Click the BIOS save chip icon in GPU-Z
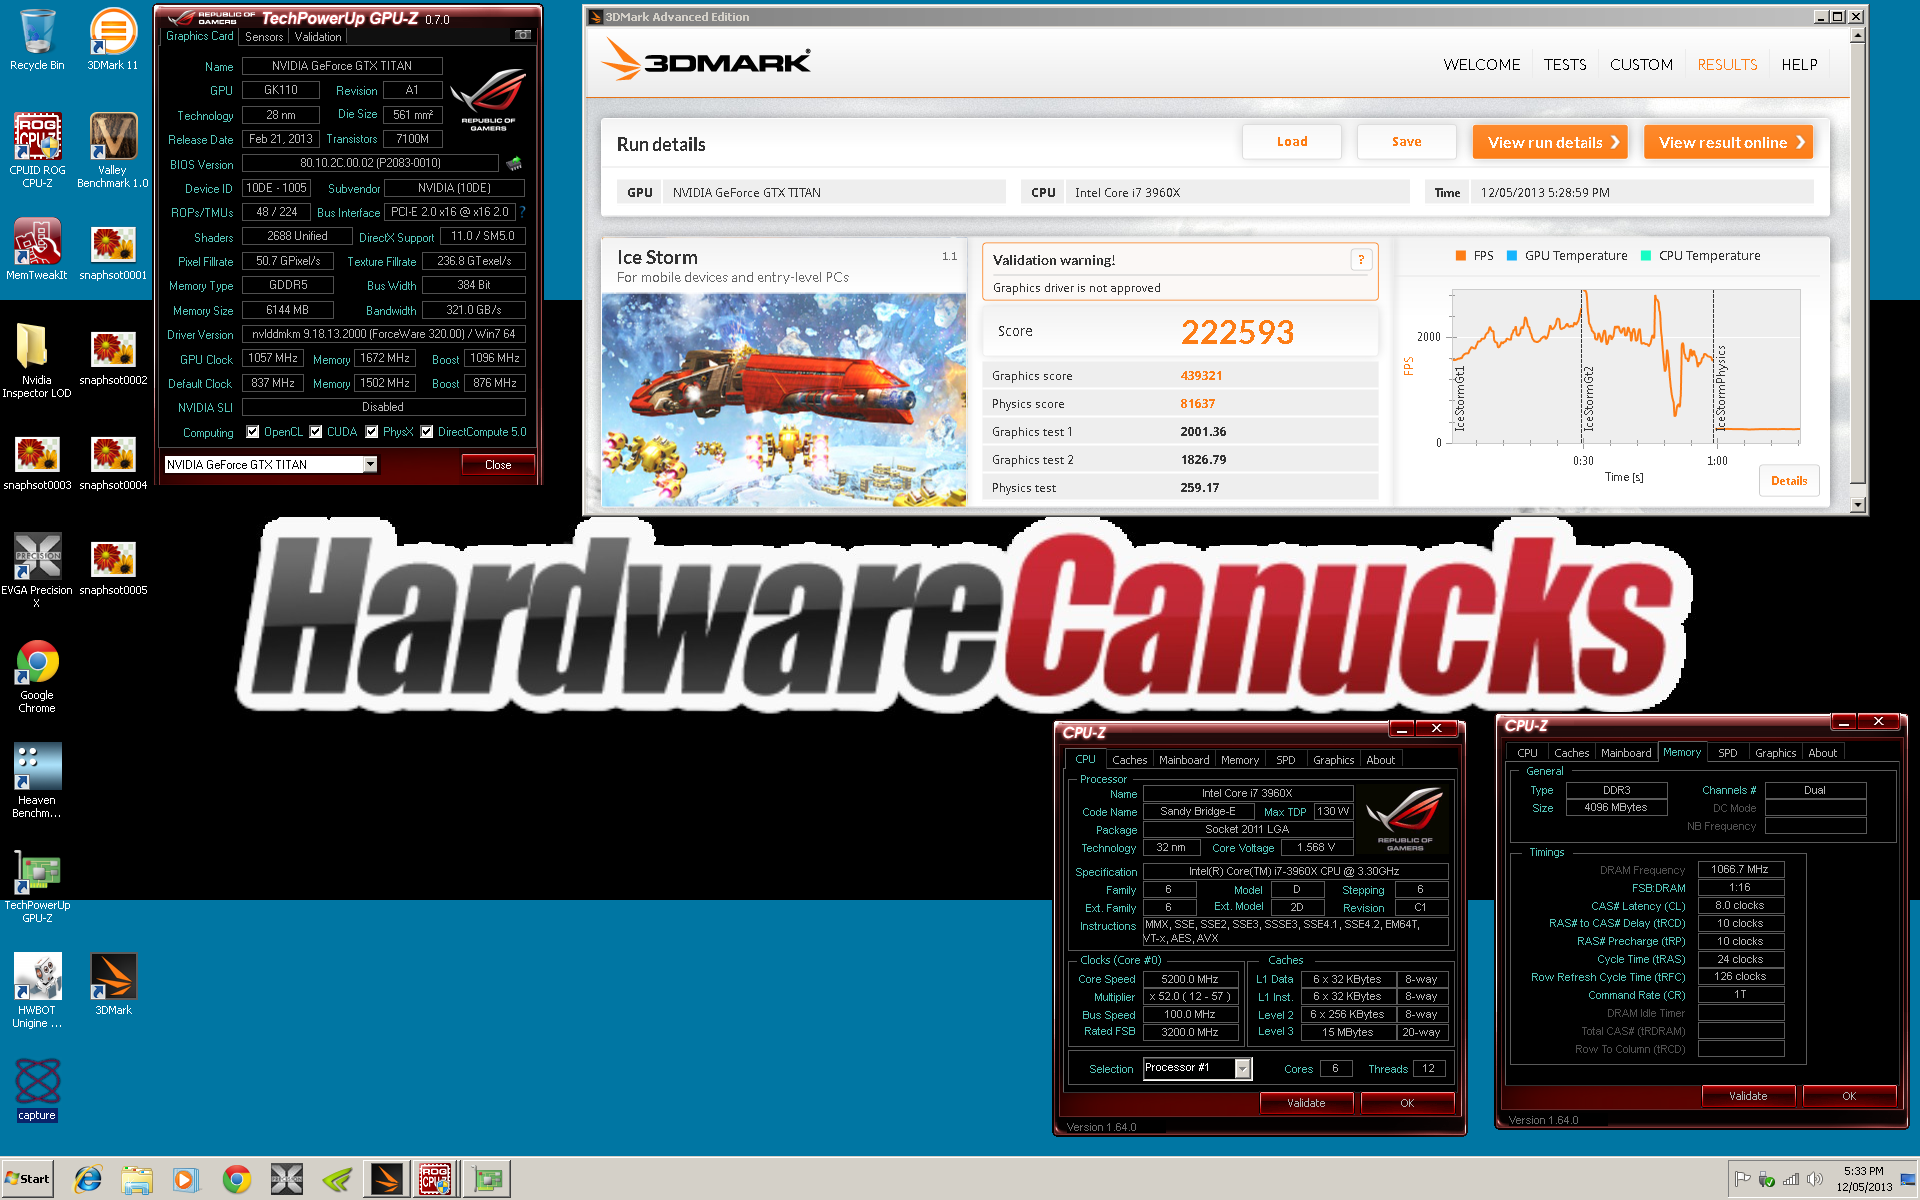1920x1200 pixels. (x=514, y=163)
